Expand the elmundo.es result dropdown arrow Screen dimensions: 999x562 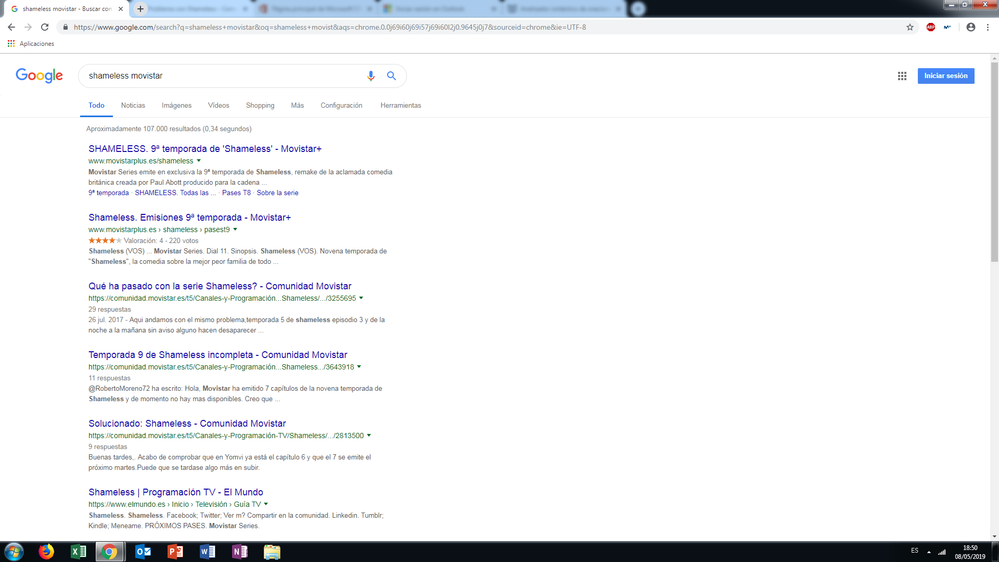(x=266, y=504)
